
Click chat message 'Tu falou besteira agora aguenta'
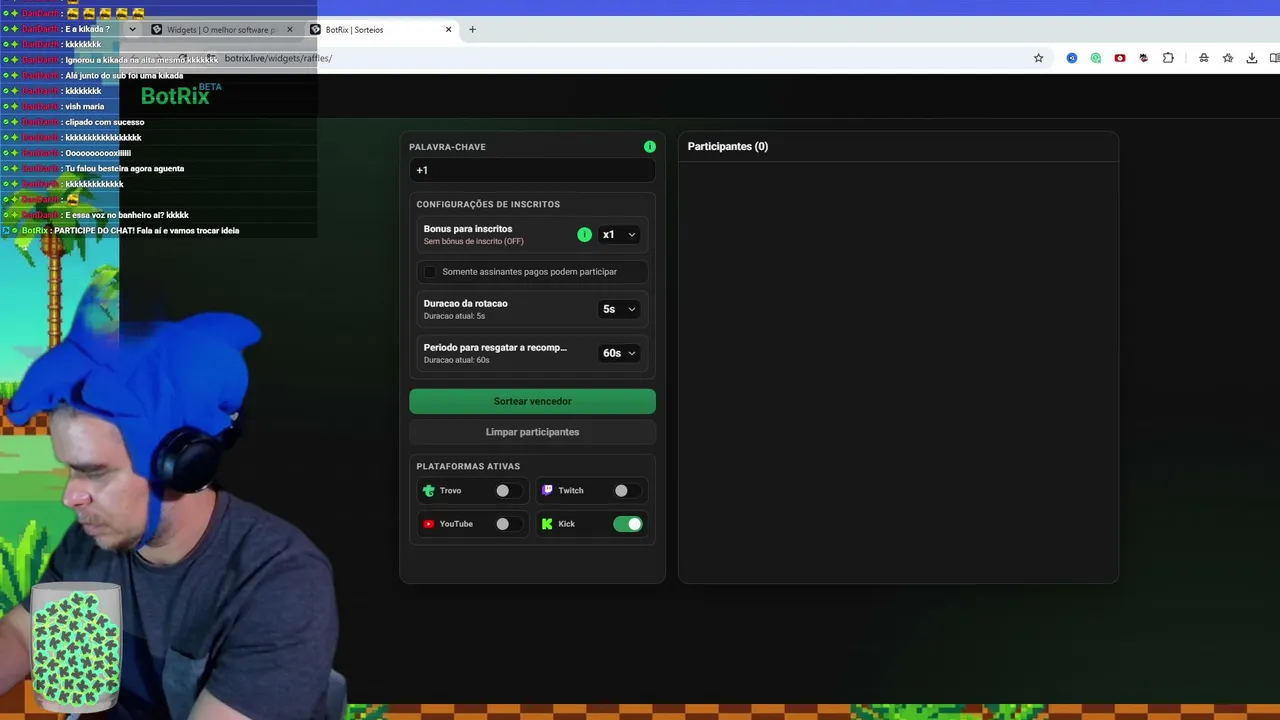click(x=125, y=169)
